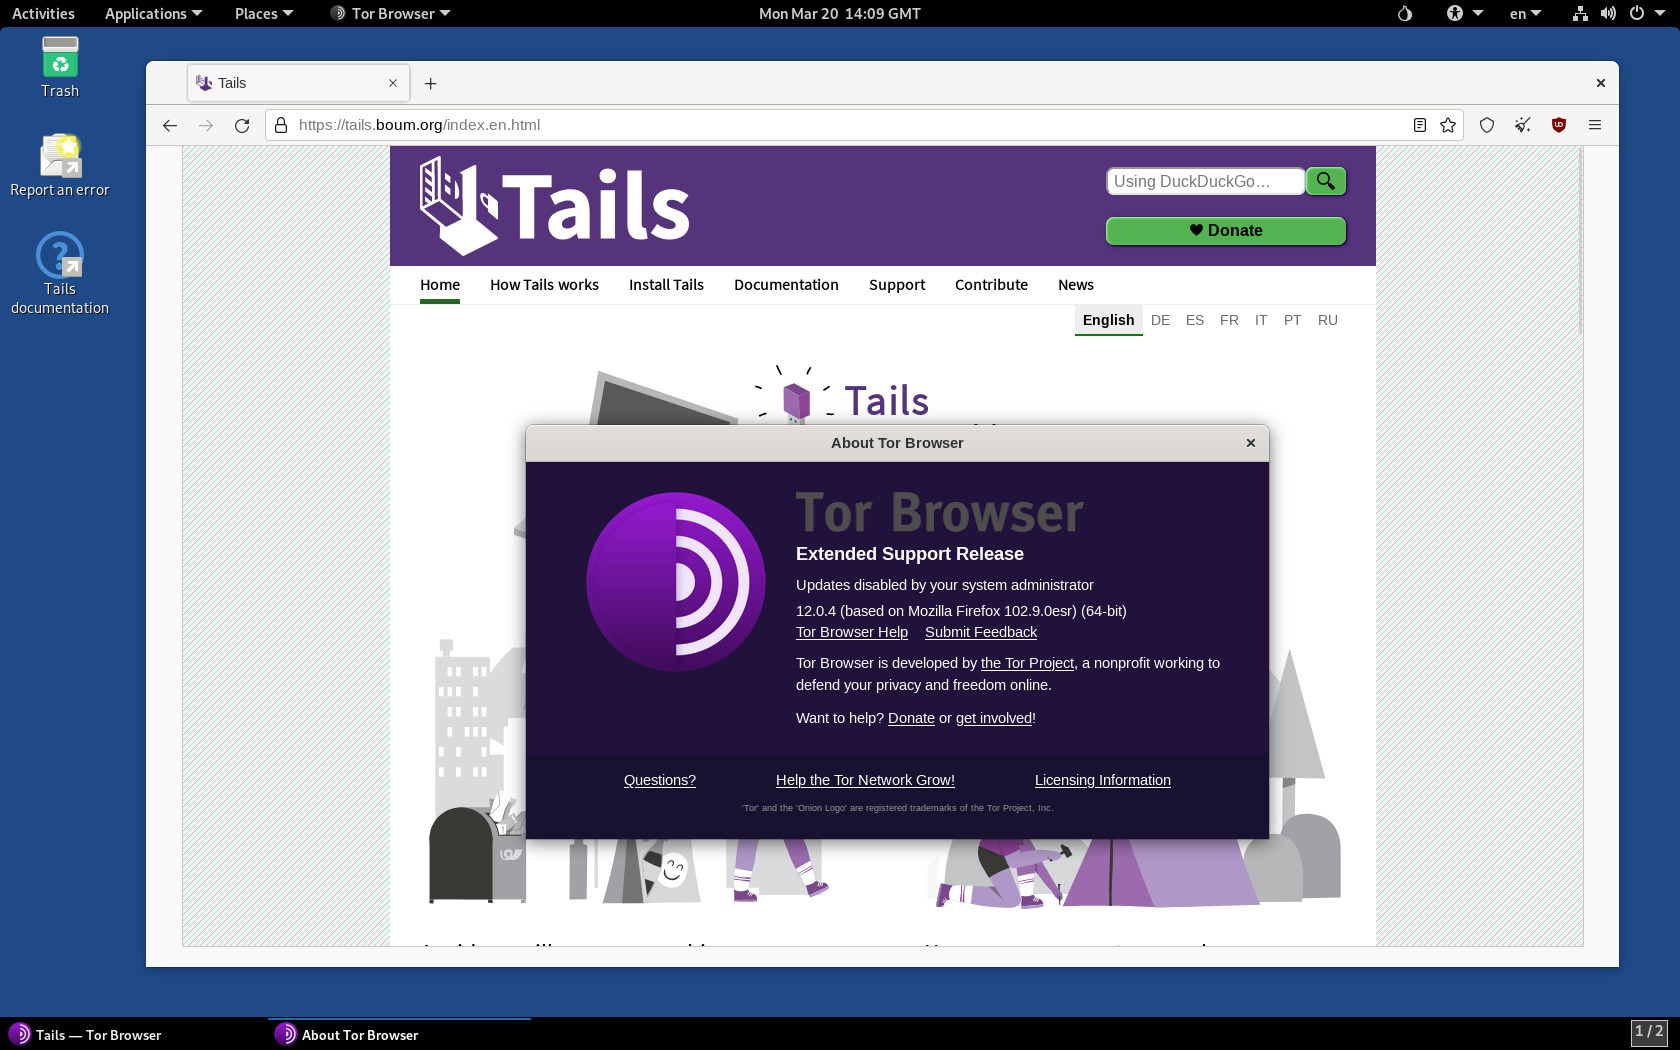Click the browser forward arrow
Screen dimensions: 1680x1050
click(x=206, y=125)
